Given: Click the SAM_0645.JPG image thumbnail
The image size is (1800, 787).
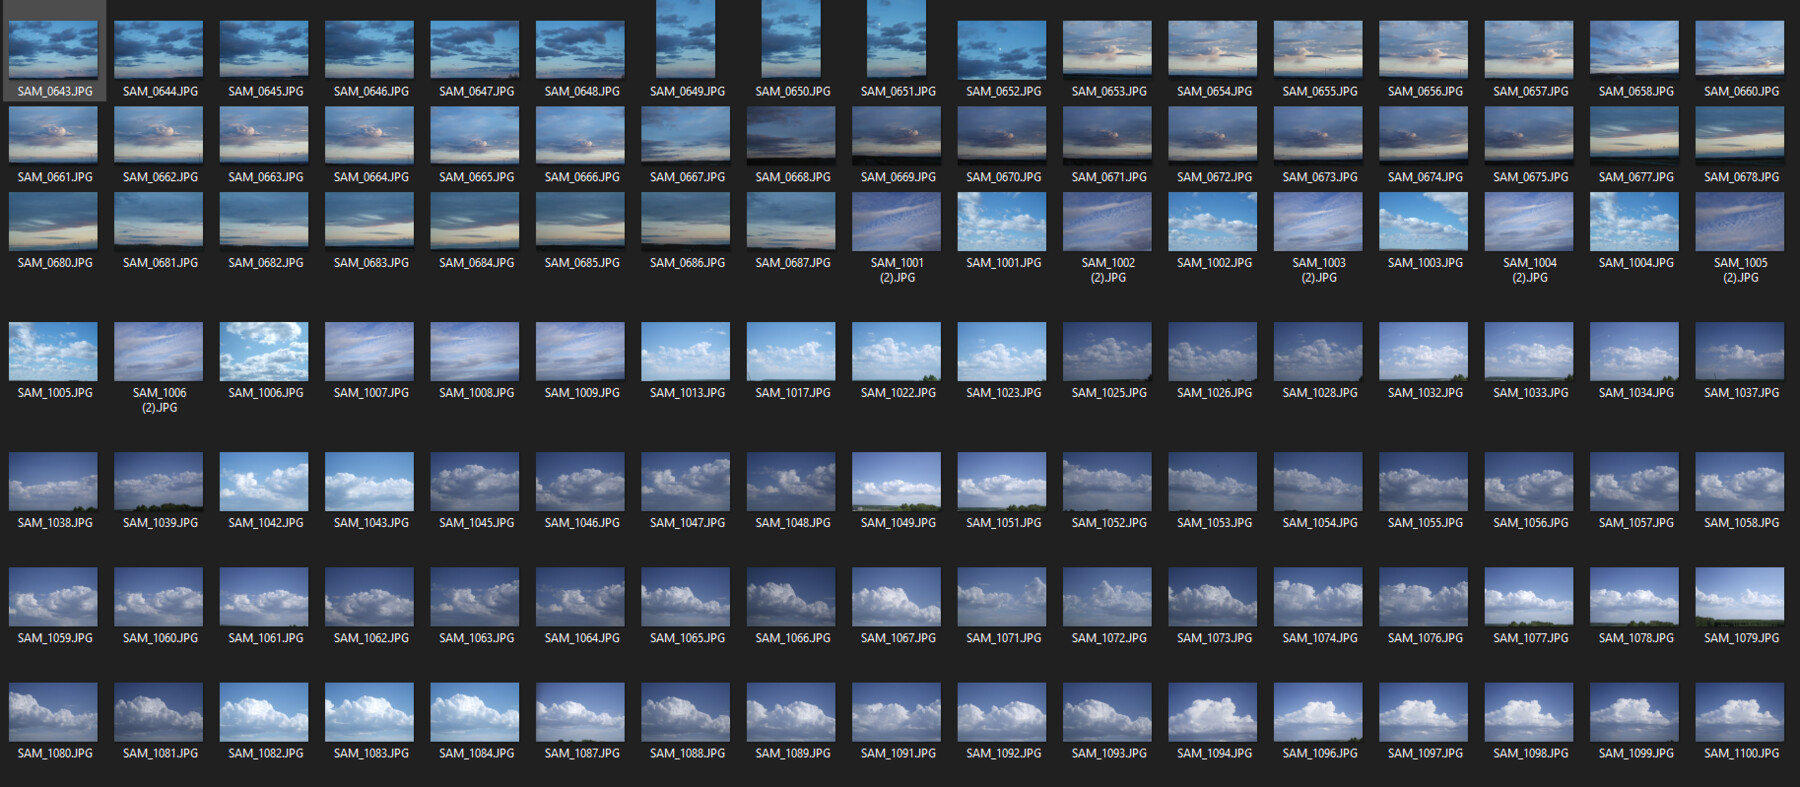Looking at the screenshot, I should click(x=264, y=50).
